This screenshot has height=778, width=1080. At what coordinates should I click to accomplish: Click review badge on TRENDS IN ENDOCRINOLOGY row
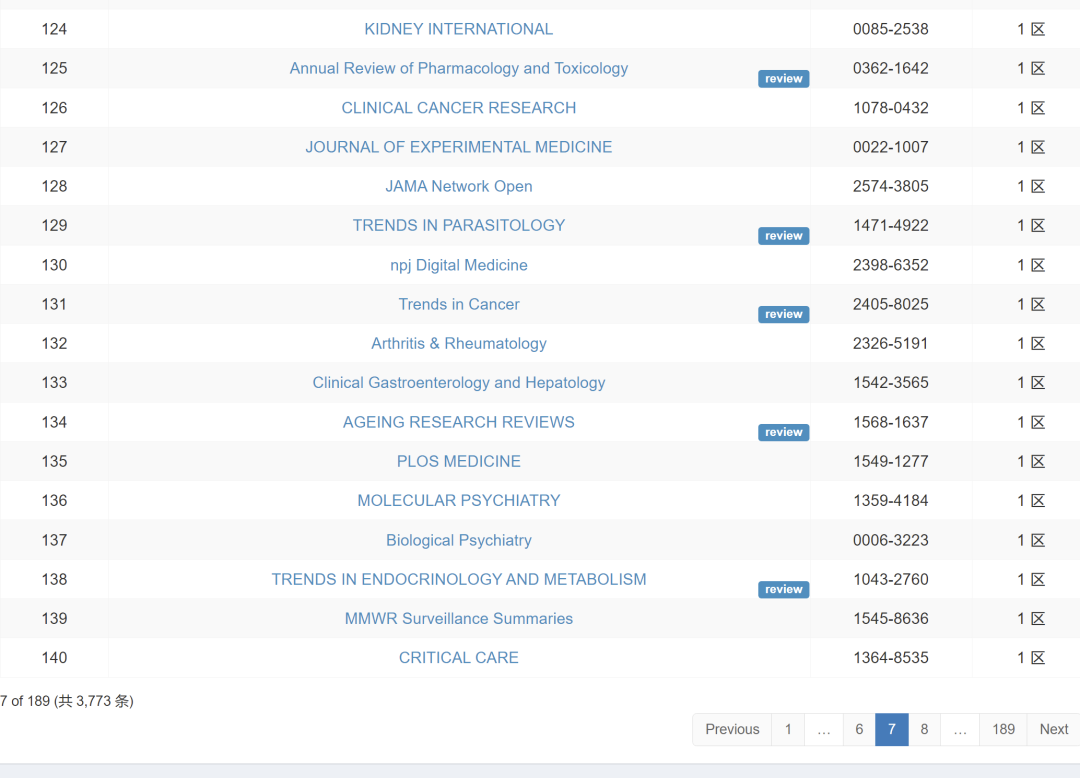point(784,589)
